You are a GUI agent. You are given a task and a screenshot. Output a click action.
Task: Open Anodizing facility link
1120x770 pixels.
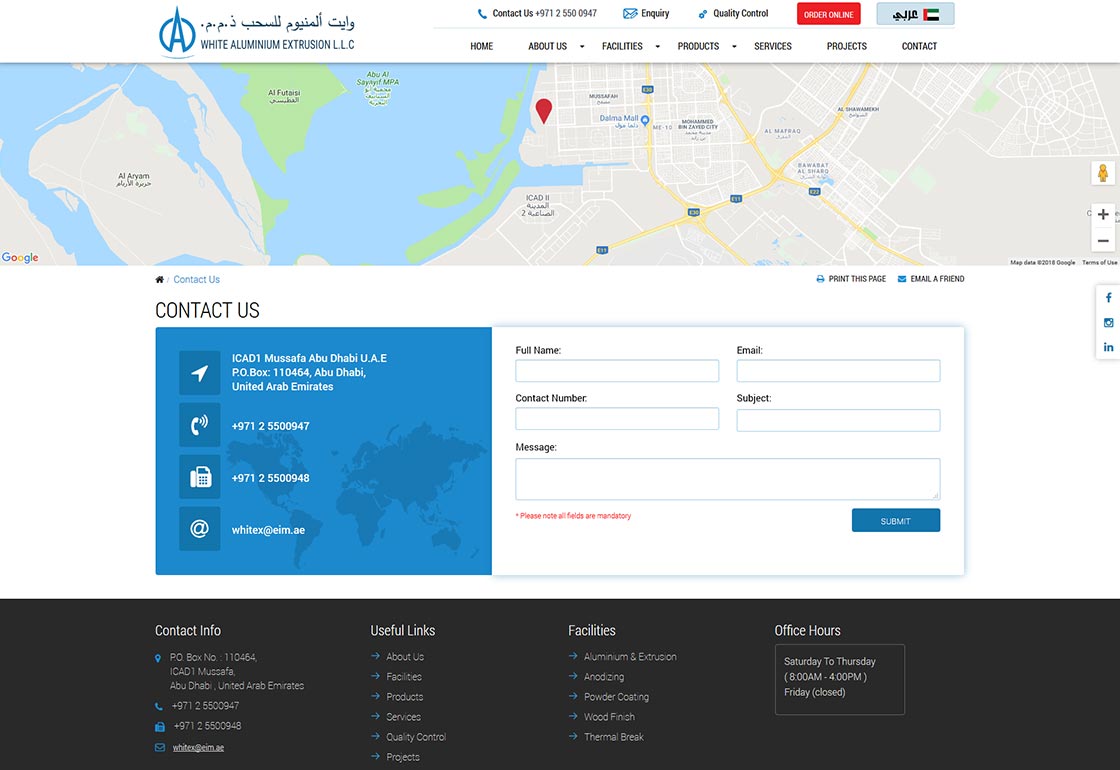[604, 676]
